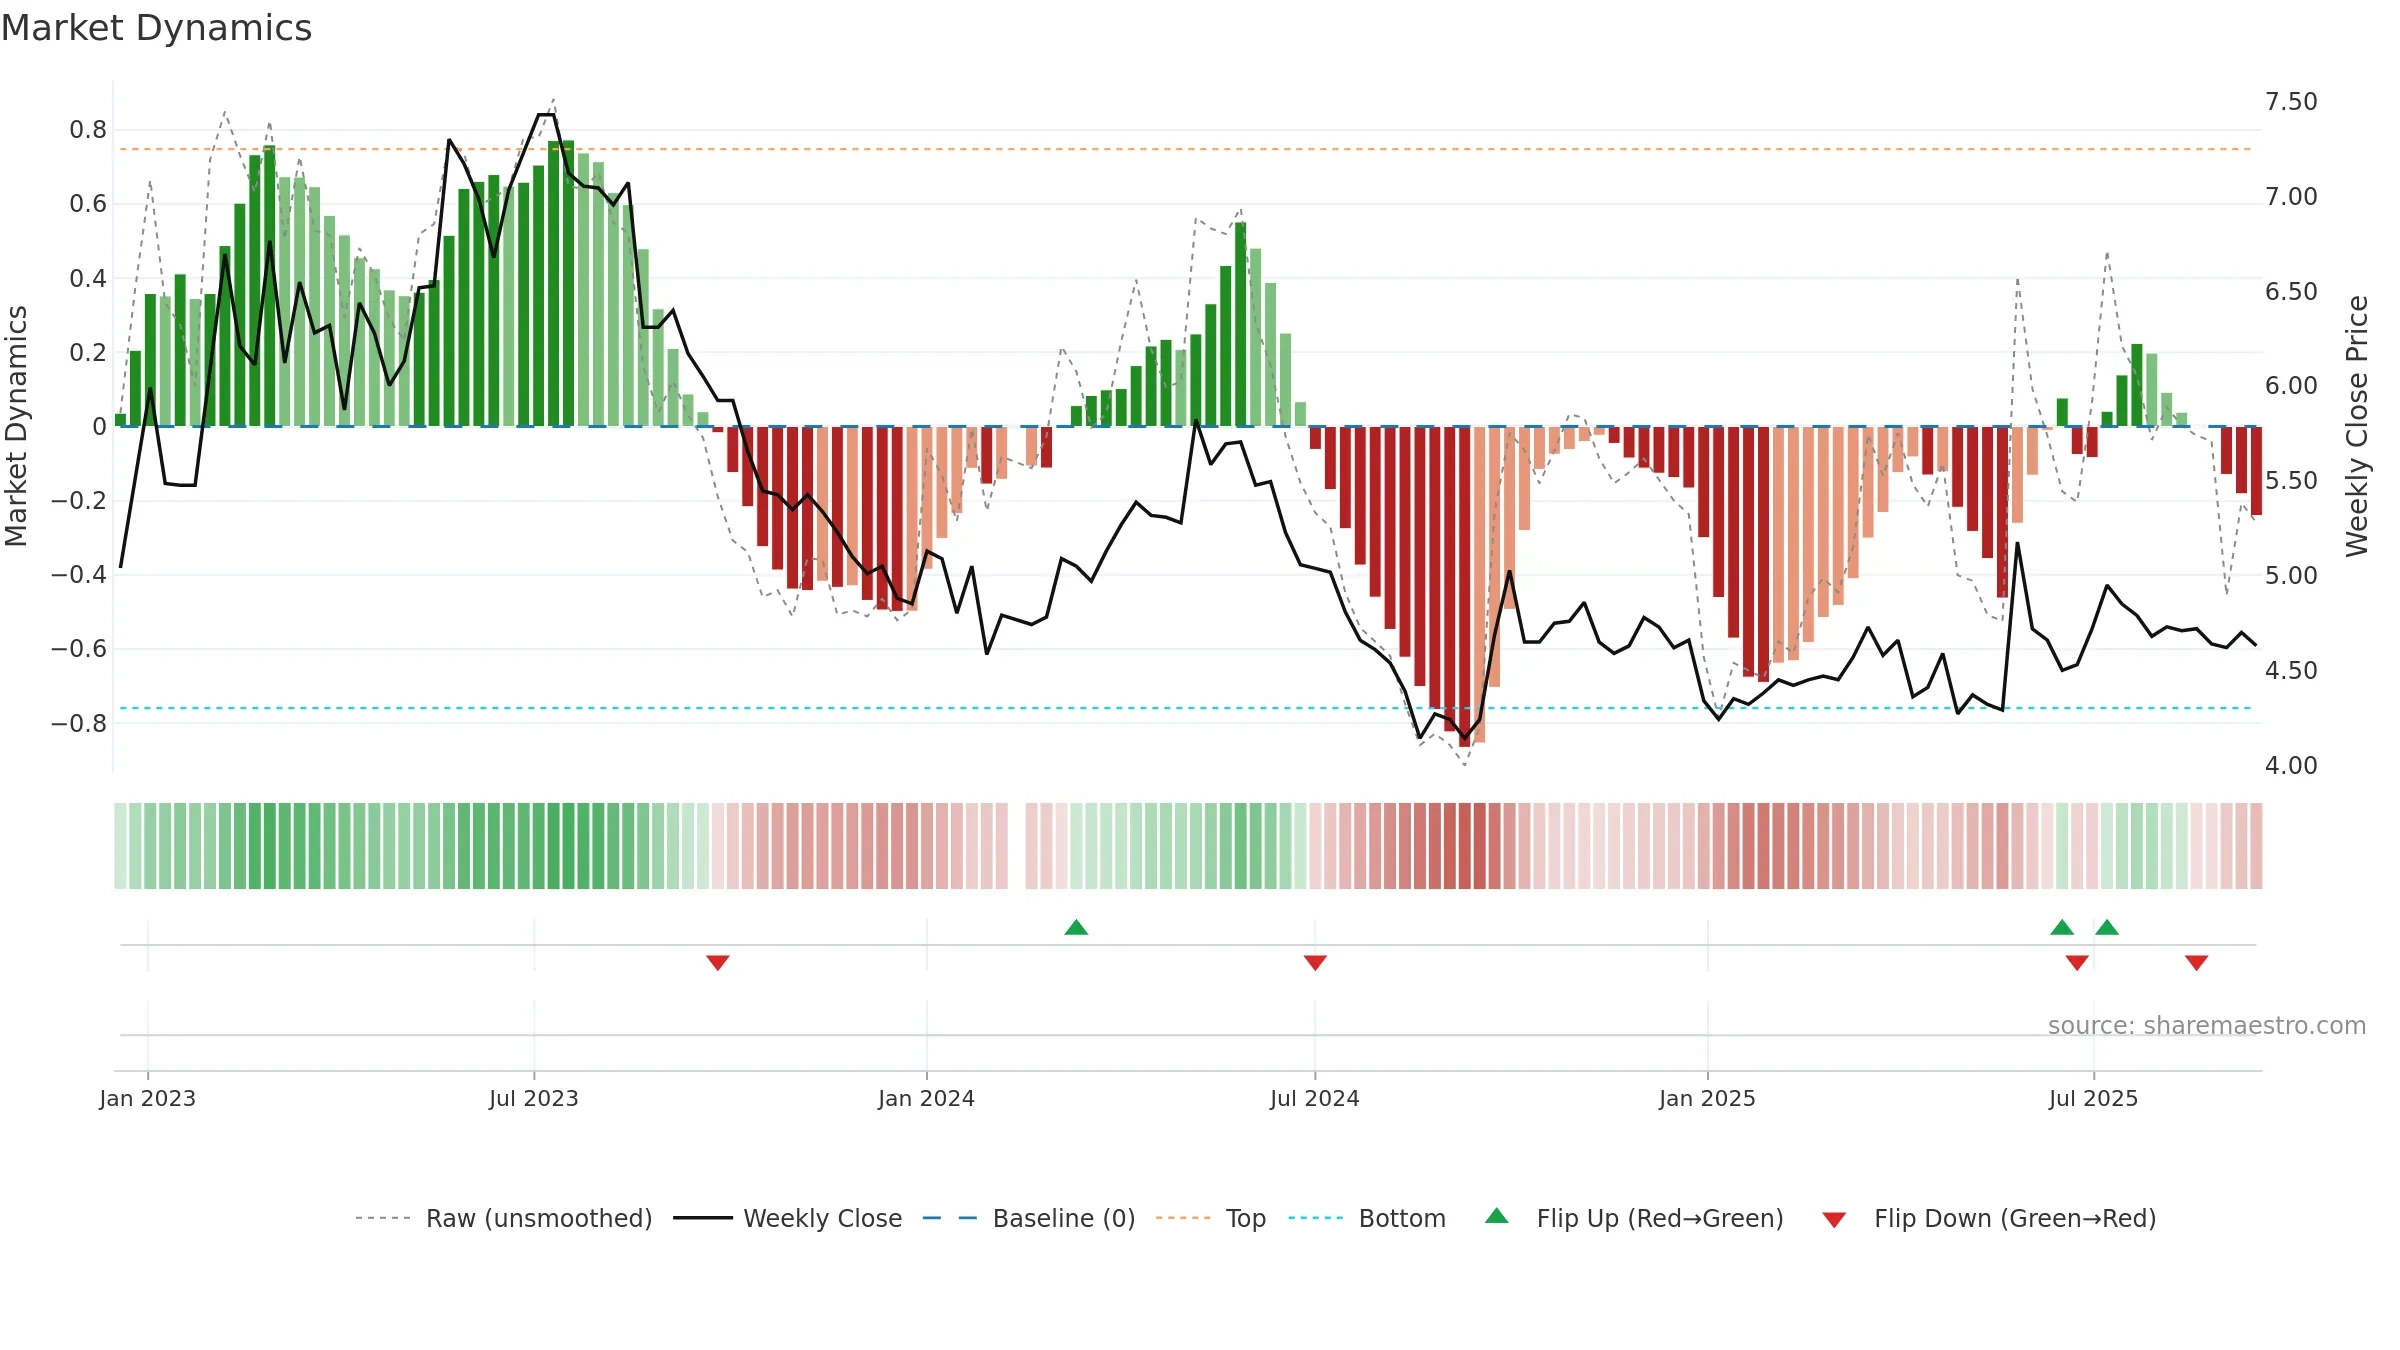This screenshot has height=1350, width=2400.
Task: Click the source: sharemaestro.com text
Action: pos(2207,1025)
